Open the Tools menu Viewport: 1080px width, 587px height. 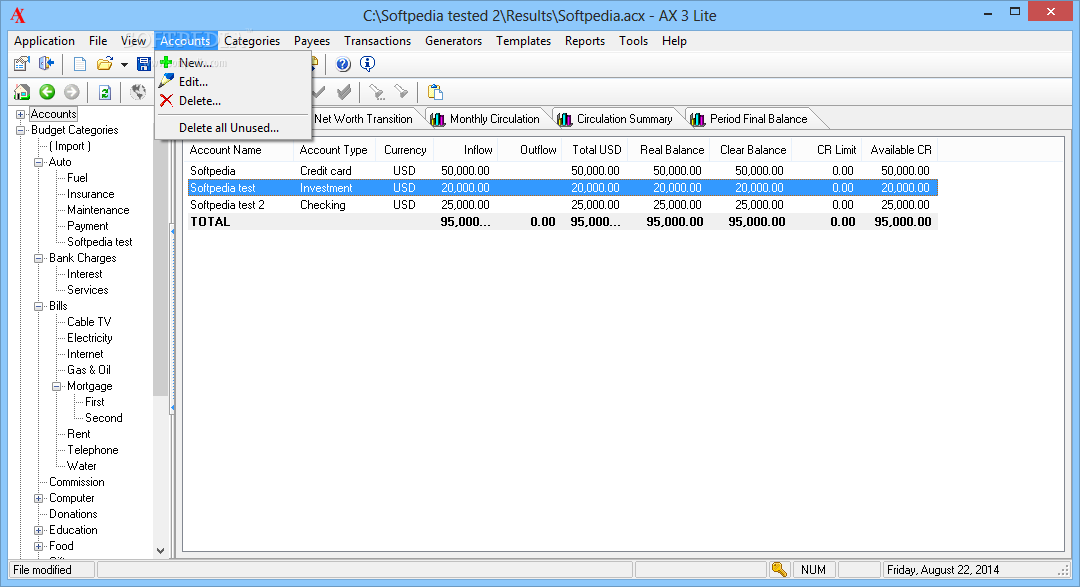point(634,41)
